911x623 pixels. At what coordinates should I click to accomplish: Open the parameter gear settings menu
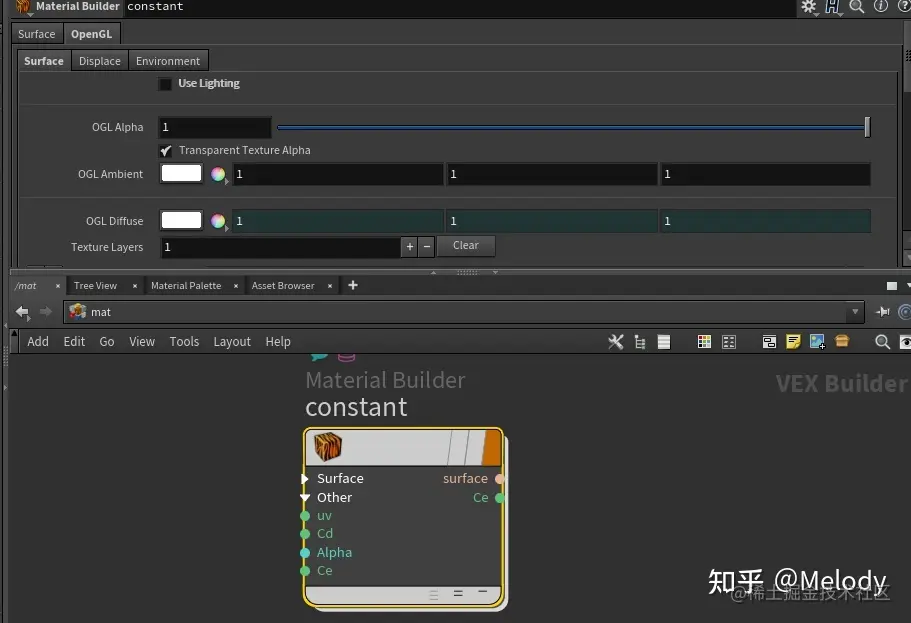pos(809,6)
